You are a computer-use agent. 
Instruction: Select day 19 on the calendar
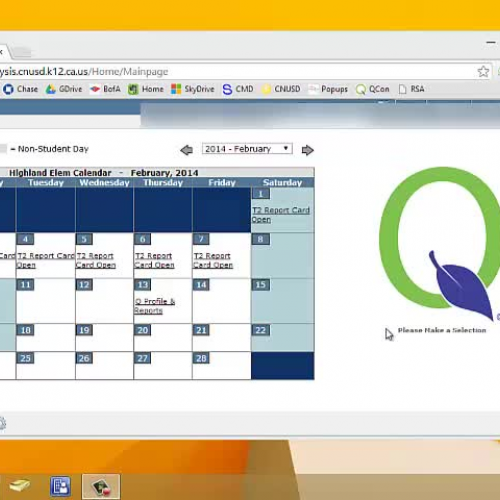click(x=84, y=330)
